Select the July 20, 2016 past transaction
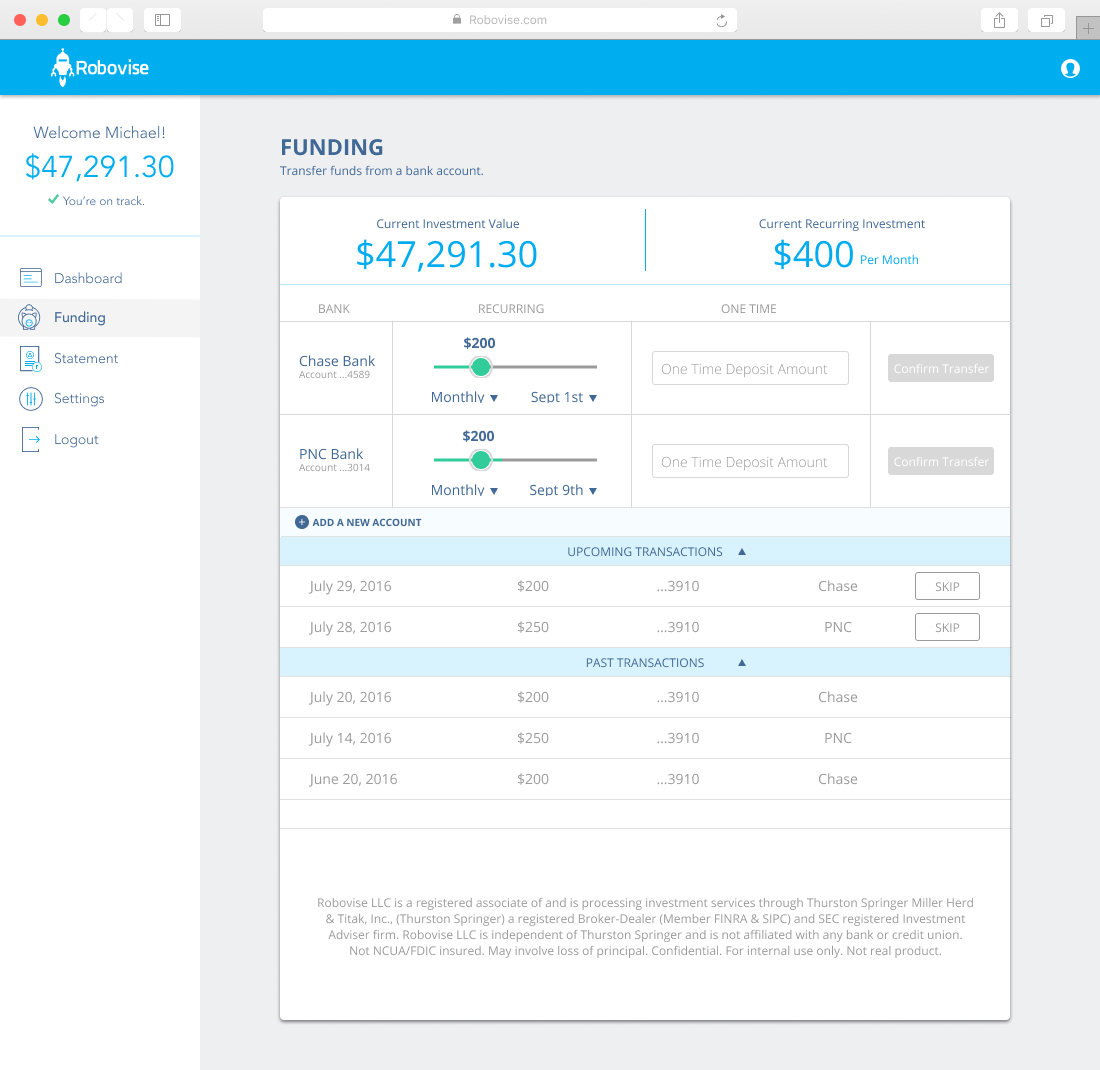 click(x=645, y=697)
